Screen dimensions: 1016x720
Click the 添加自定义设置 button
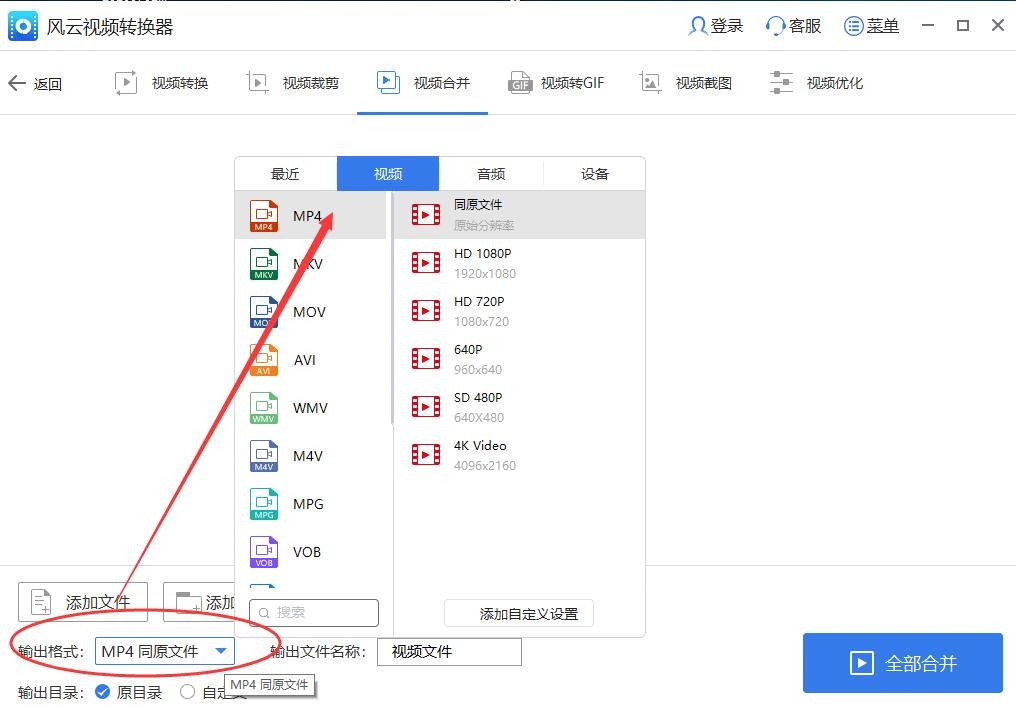tap(518, 613)
